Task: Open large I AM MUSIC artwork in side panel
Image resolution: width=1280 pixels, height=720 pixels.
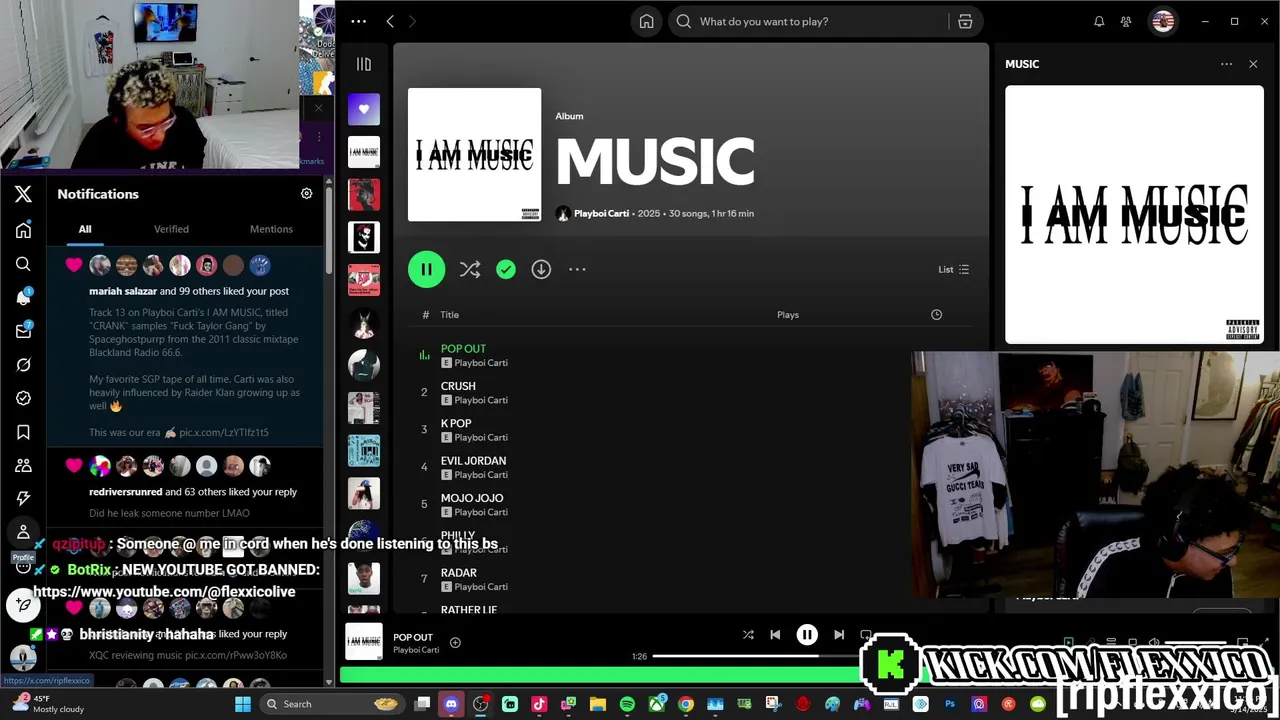Action: 1134,215
